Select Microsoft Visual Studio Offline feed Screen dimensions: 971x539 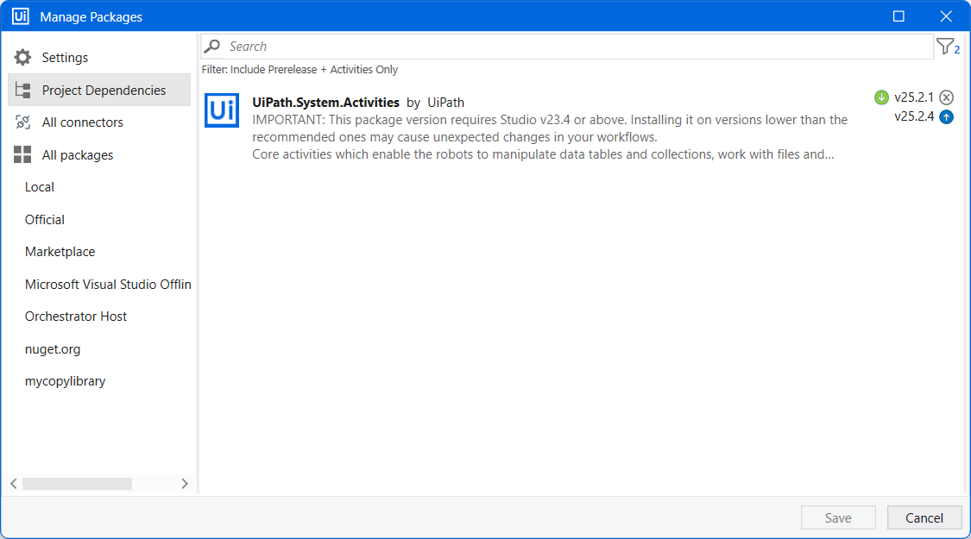pos(108,284)
